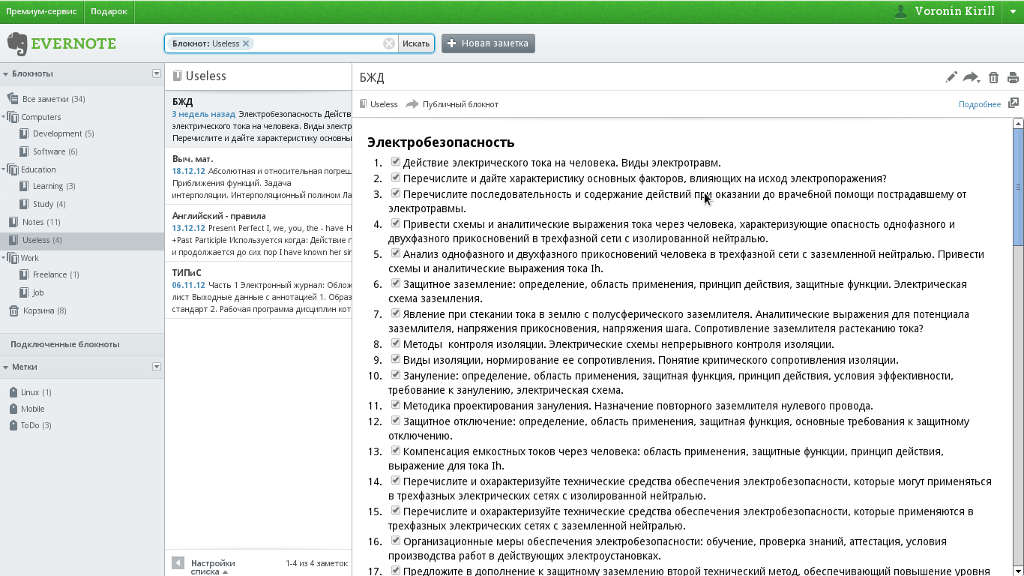Click the Voronin Kirill account name
This screenshot has width=1024, height=576.
(954, 11)
